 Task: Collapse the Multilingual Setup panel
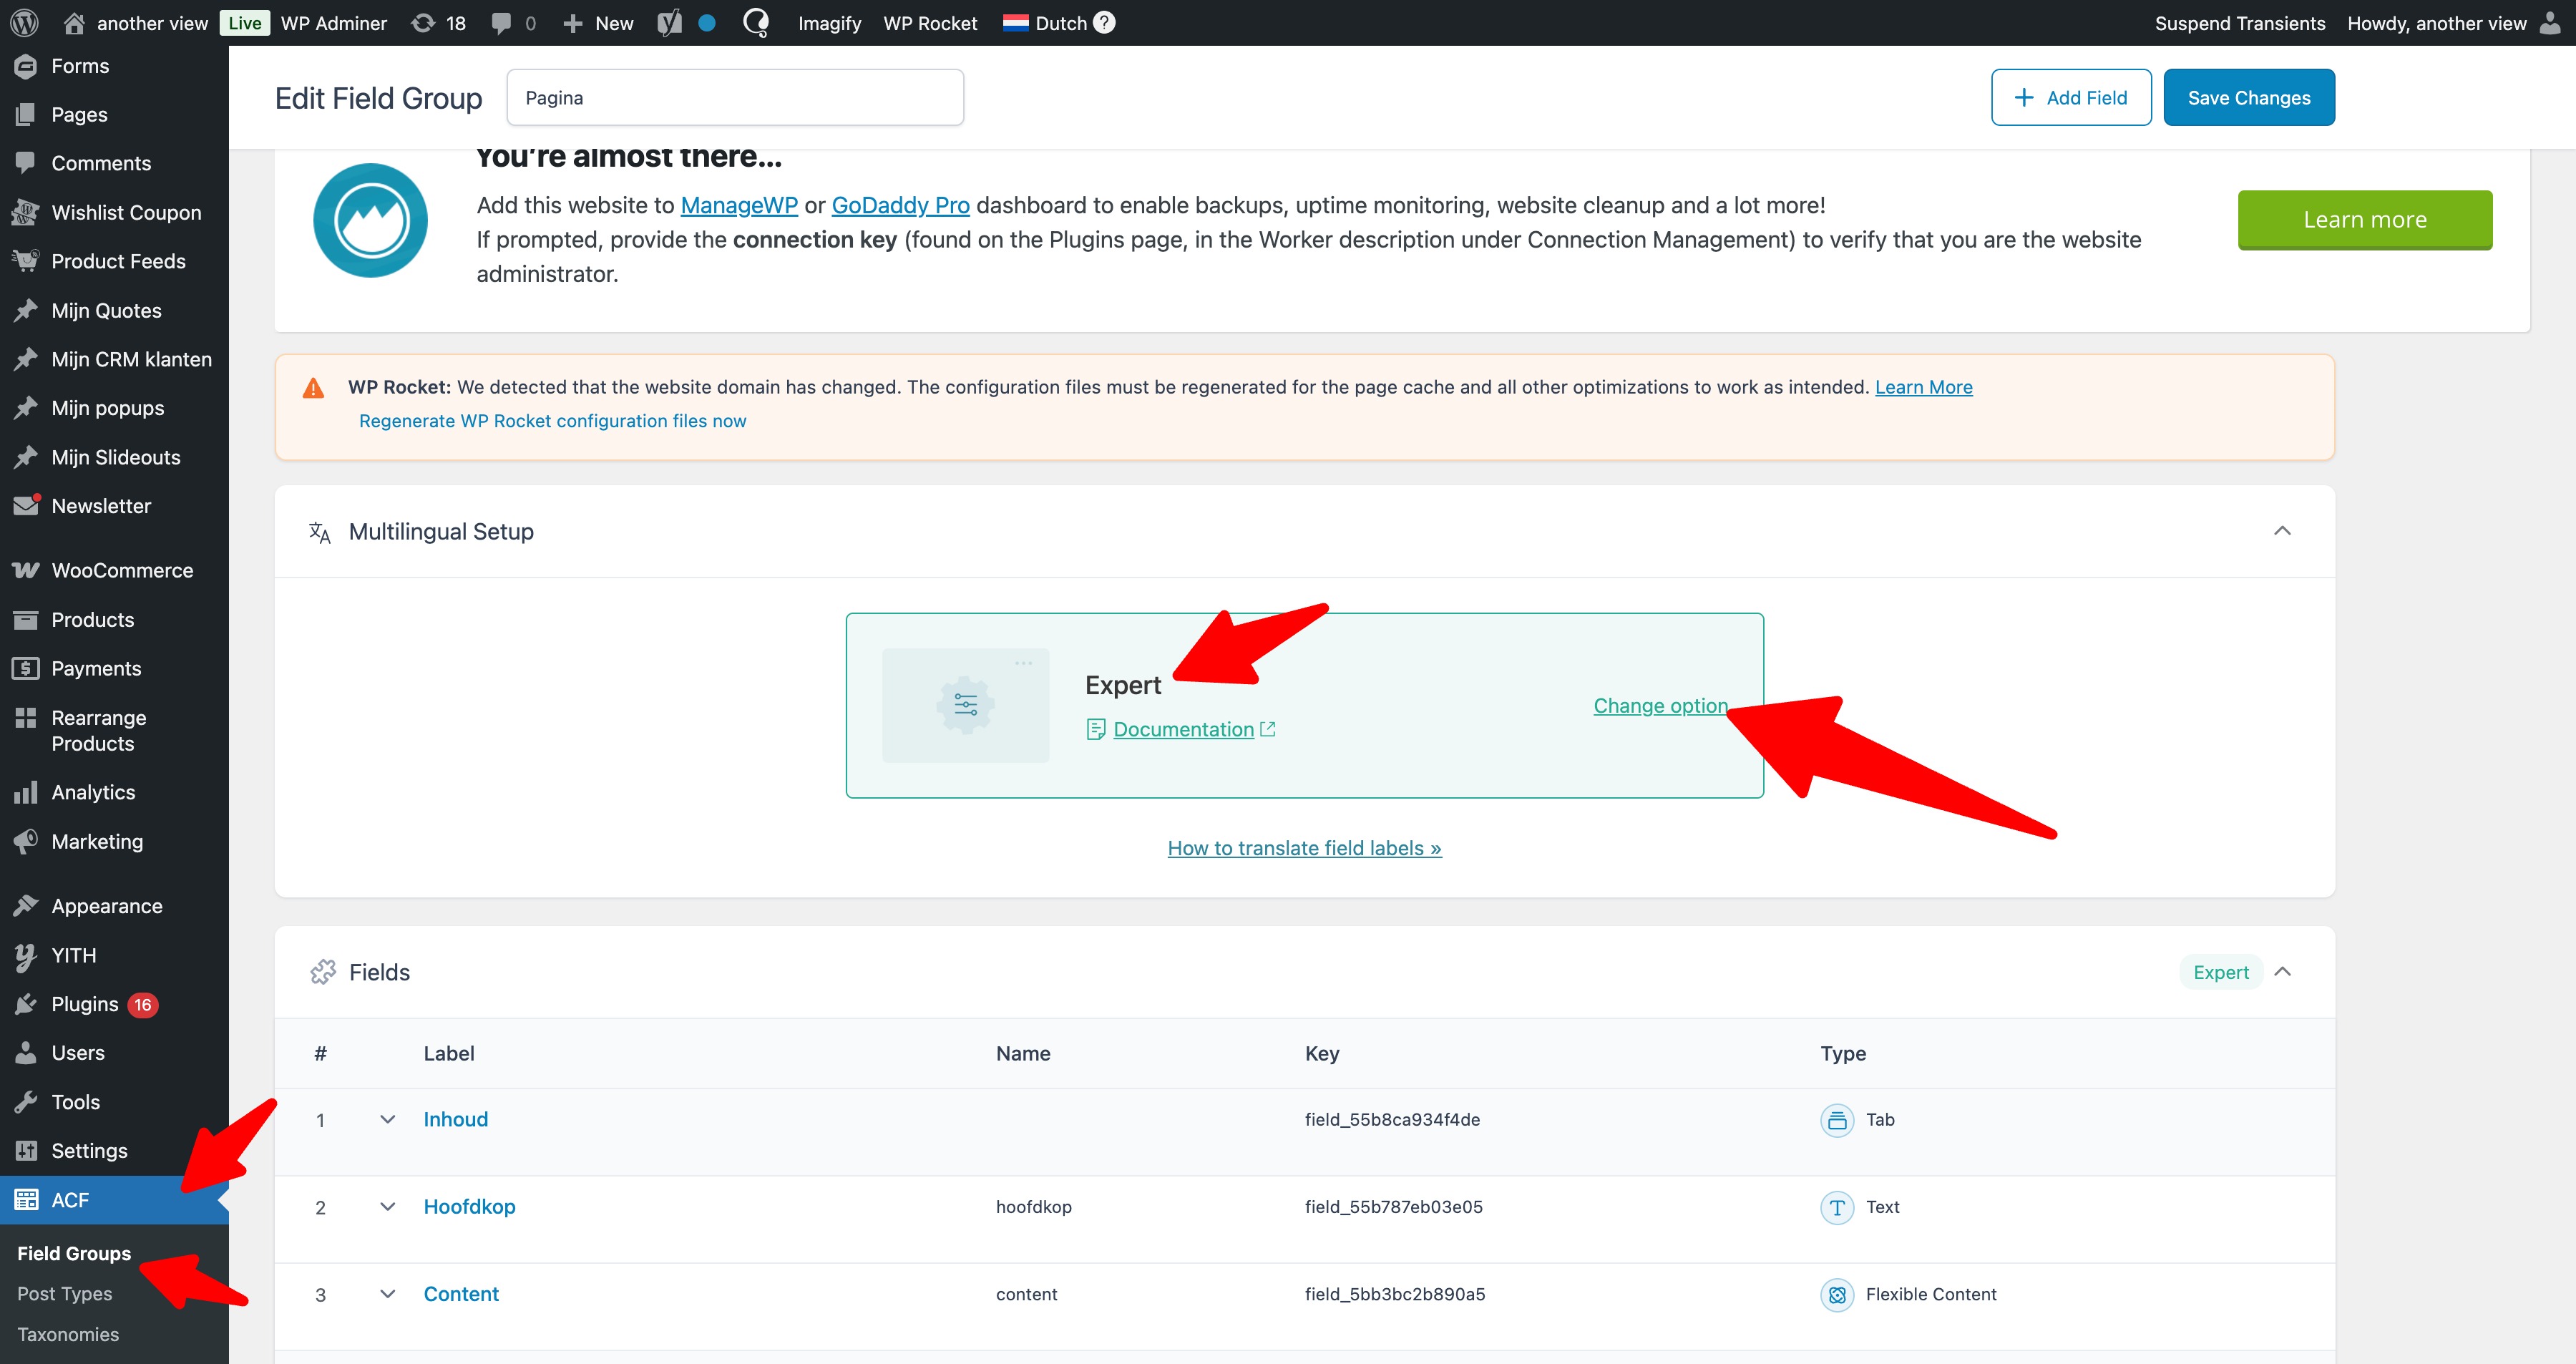[2281, 531]
